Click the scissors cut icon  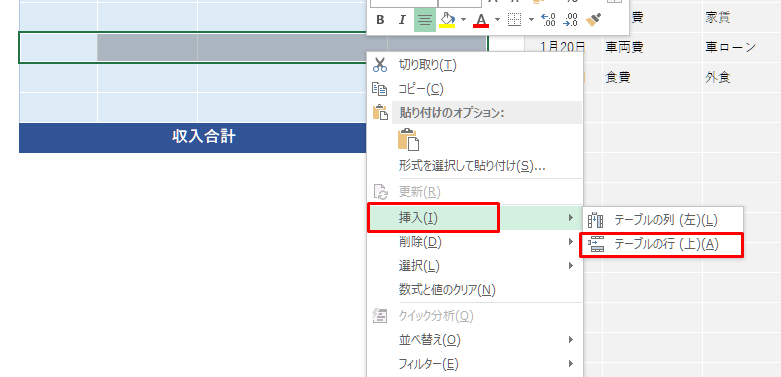(380, 65)
